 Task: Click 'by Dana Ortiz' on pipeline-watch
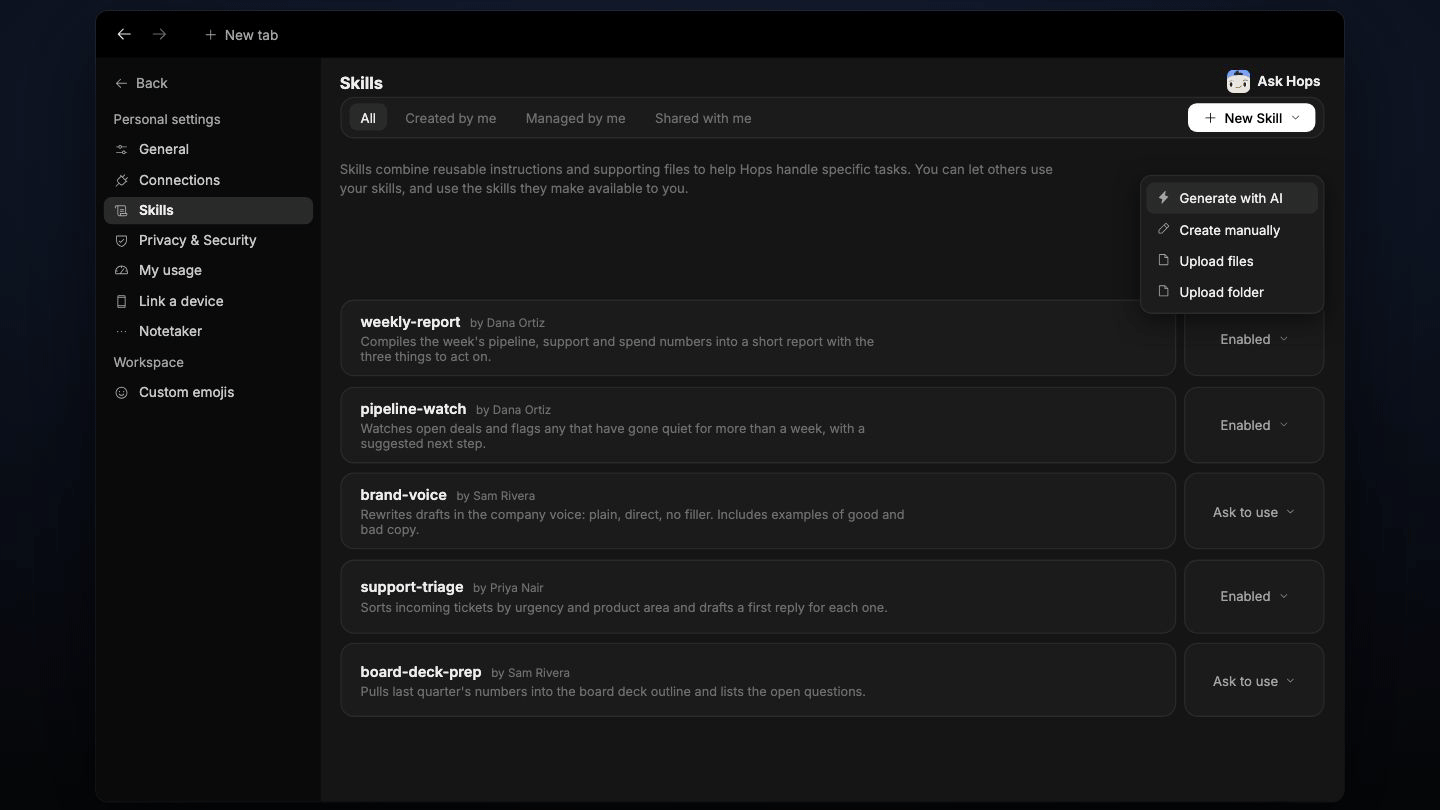pyautogui.click(x=513, y=410)
